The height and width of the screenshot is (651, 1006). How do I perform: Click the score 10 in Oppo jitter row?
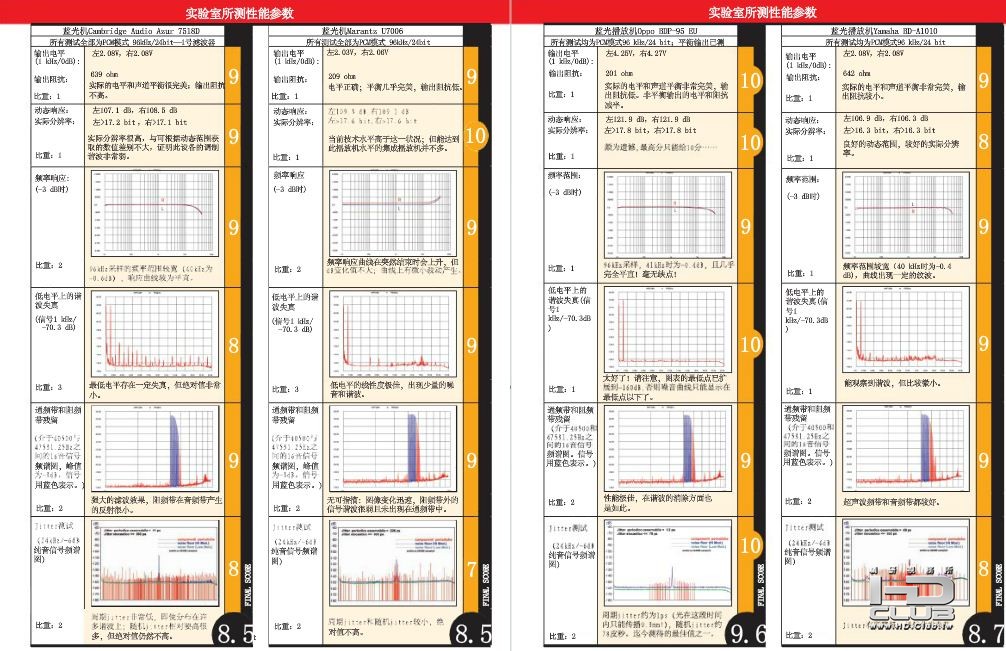tap(750, 545)
